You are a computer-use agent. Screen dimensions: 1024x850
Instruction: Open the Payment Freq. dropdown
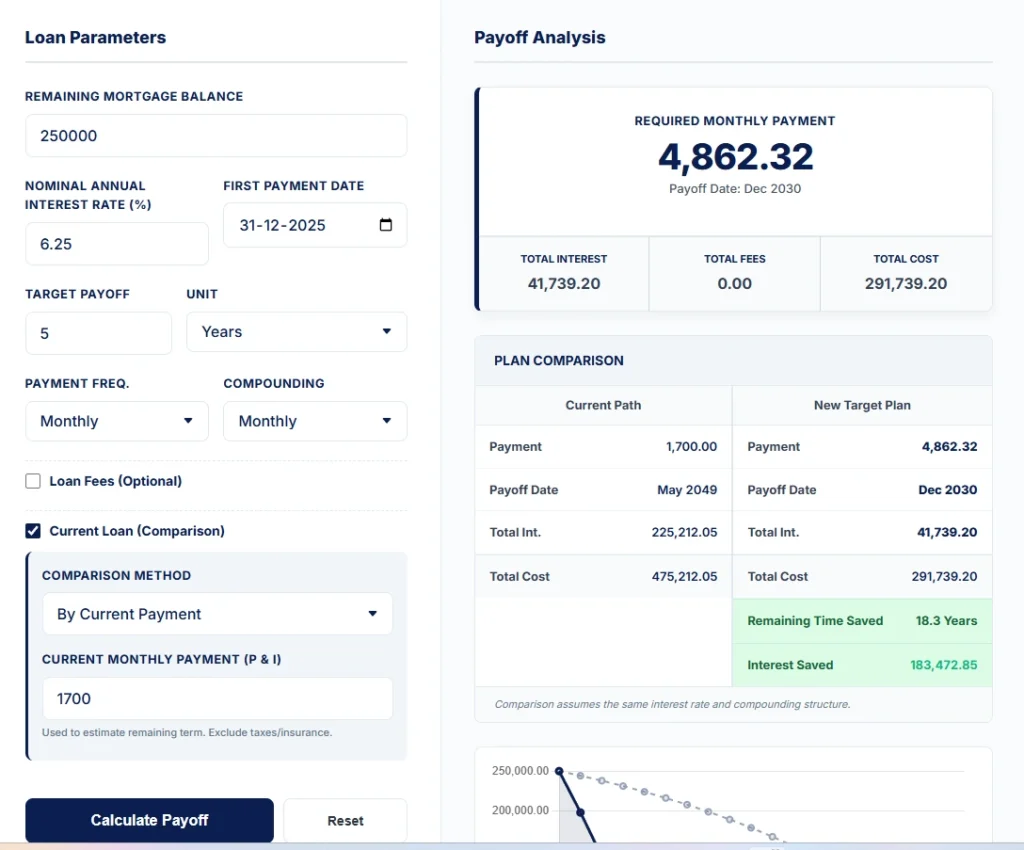click(x=116, y=421)
